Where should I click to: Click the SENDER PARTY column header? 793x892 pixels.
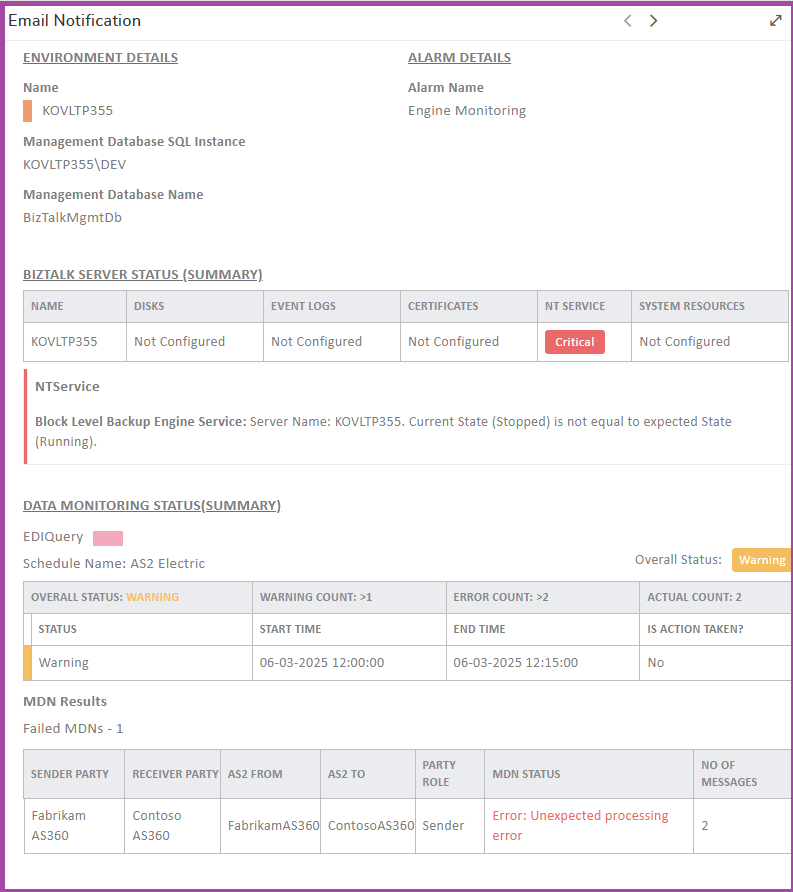point(74,774)
